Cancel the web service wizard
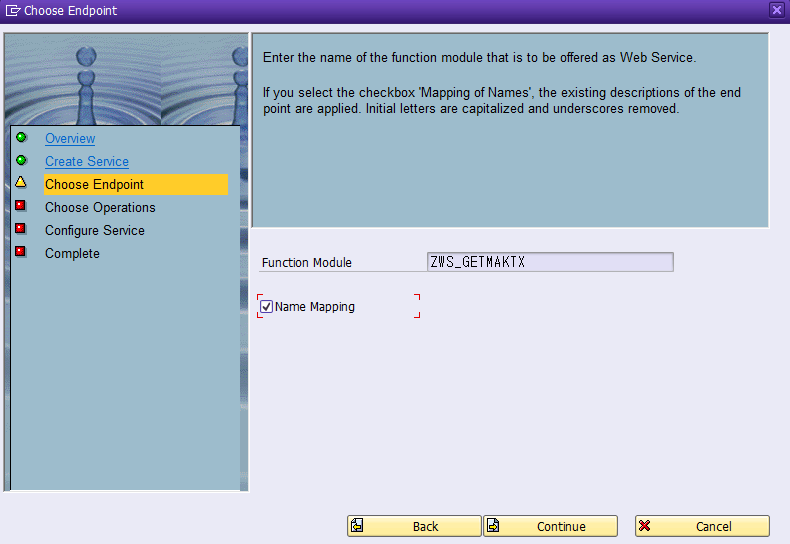 coord(702,526)
